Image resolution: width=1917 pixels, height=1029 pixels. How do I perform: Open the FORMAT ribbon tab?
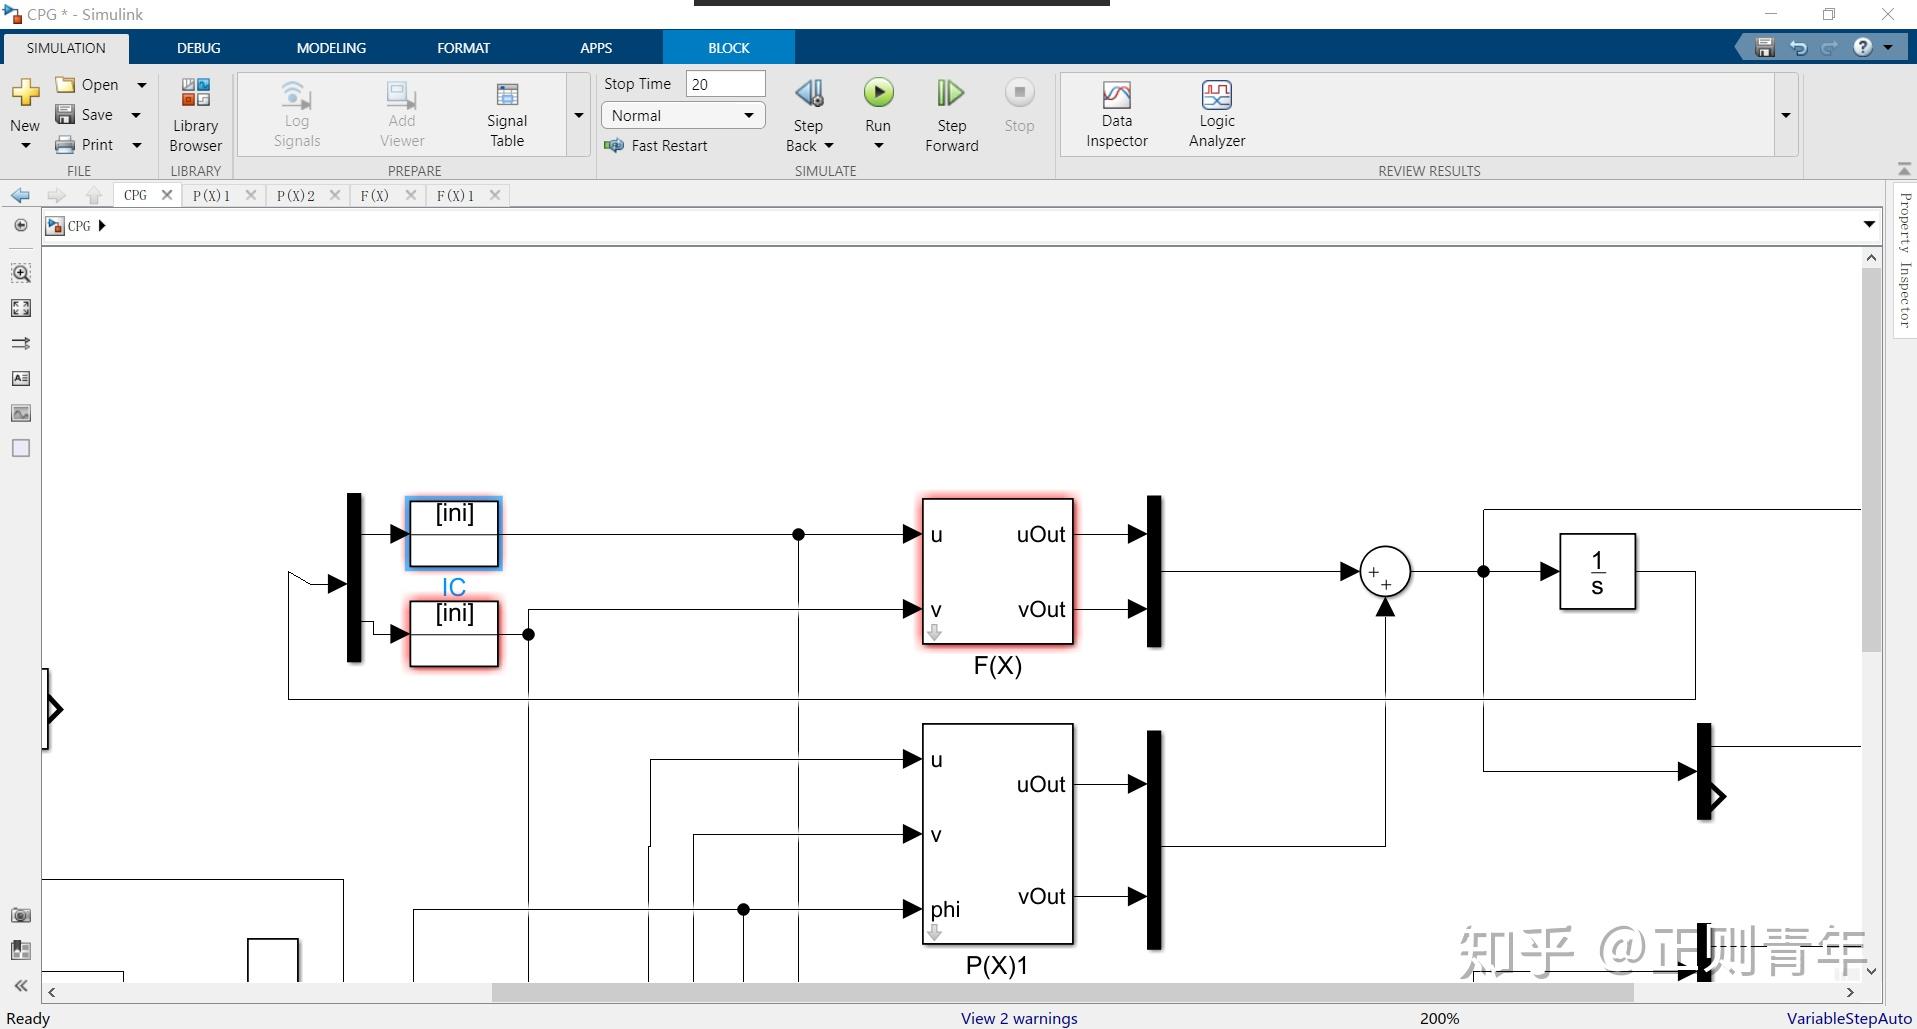click(x=463, y=48)
